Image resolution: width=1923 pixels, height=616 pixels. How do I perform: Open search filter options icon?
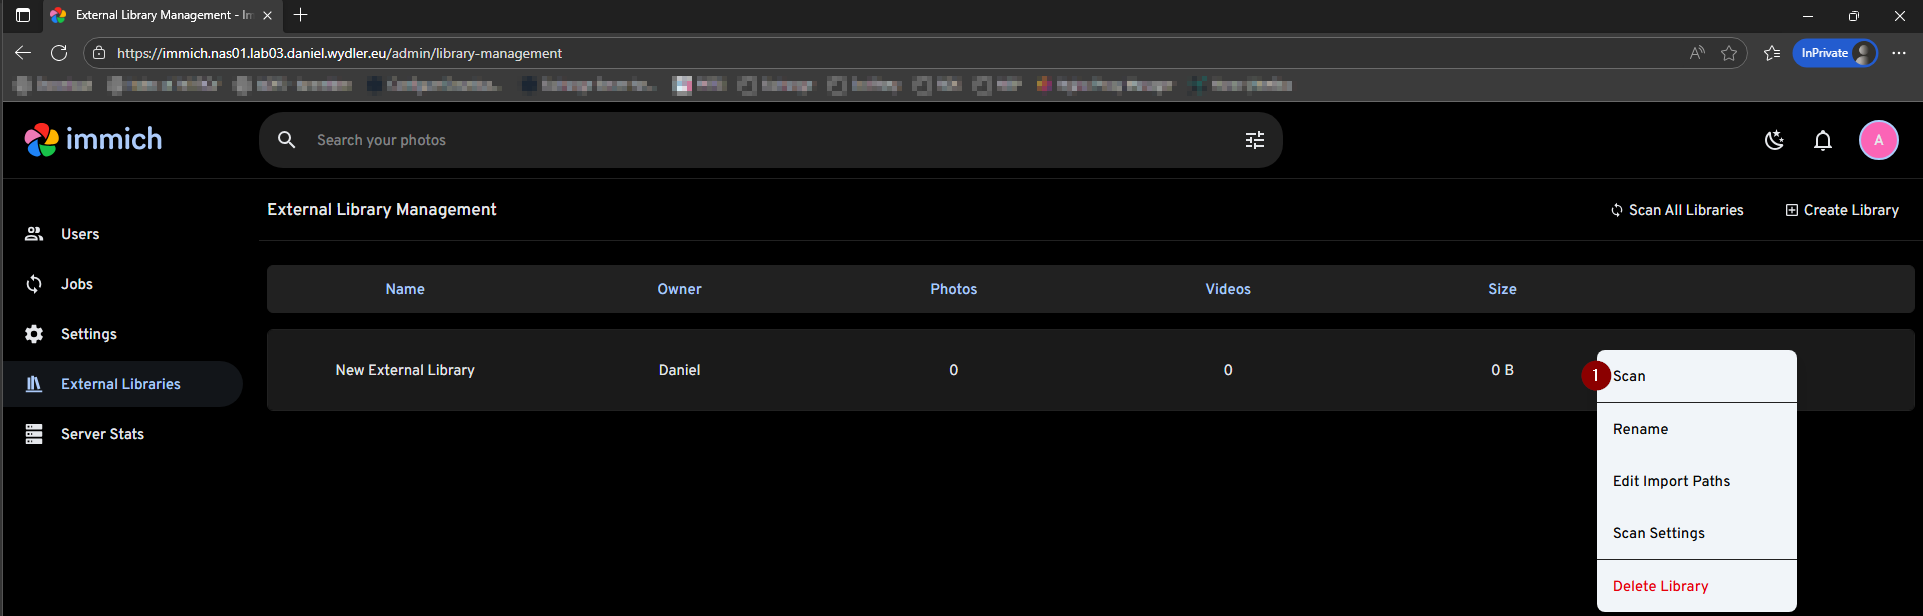(x=1254, y=140)
